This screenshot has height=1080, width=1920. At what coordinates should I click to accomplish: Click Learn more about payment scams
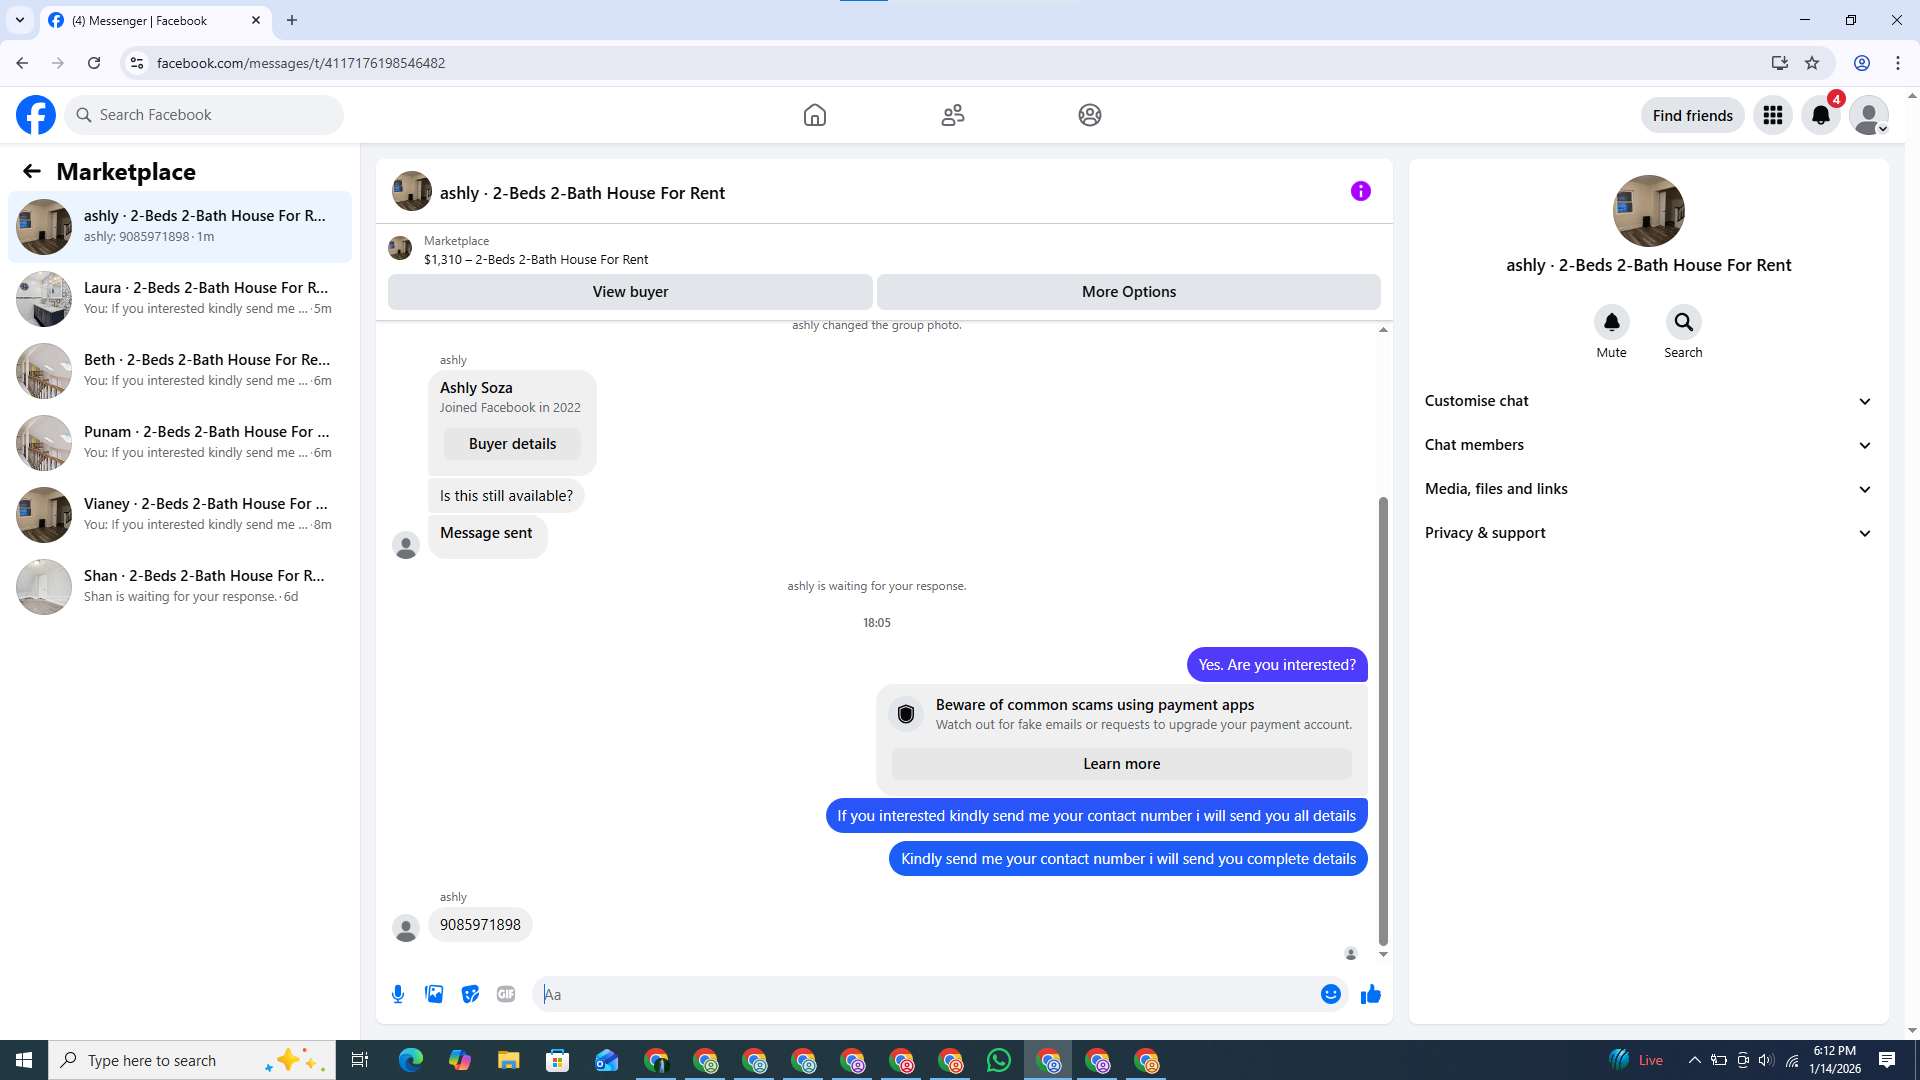tap(1121, 764)
